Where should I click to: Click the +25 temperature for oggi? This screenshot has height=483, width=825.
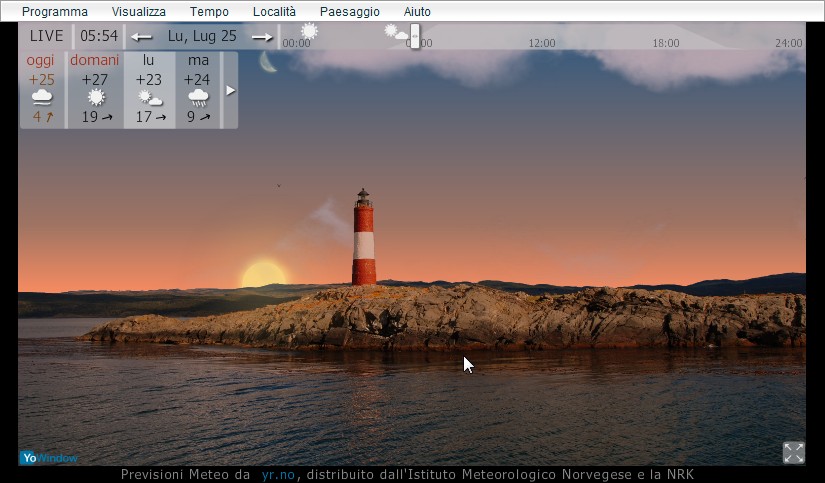click(42, 79)
